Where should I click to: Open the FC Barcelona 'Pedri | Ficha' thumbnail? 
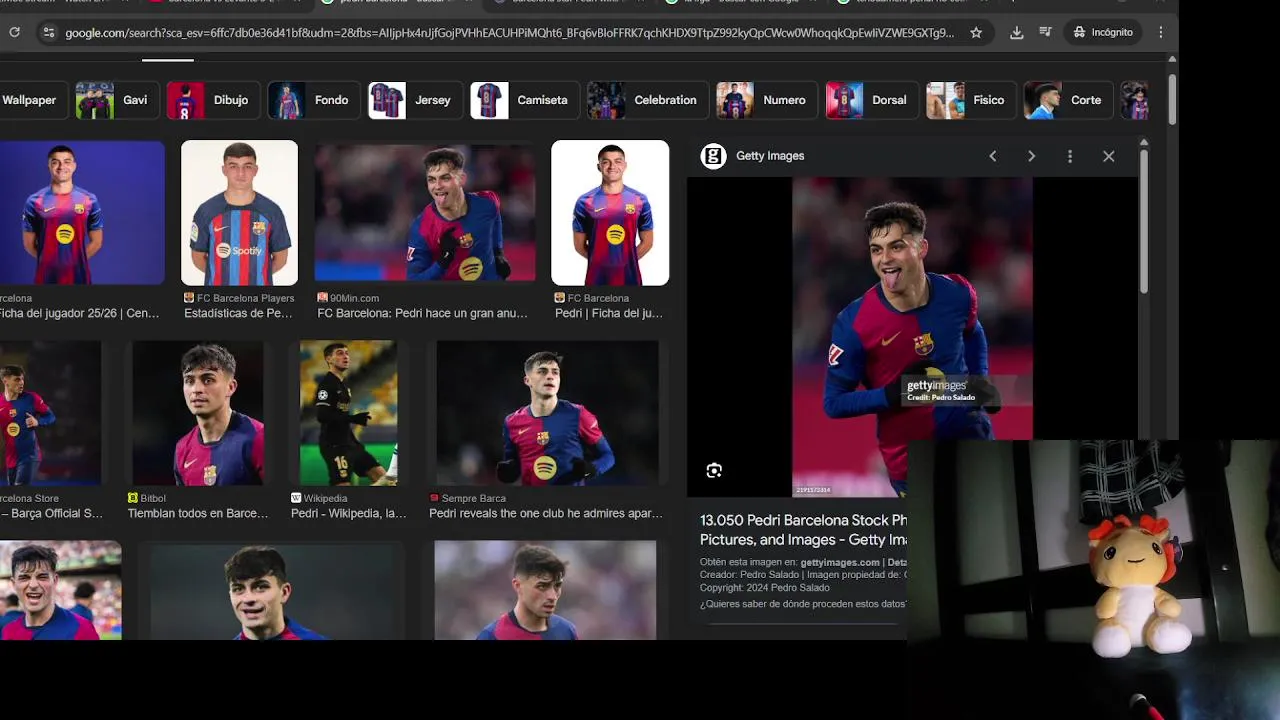pos(610,213)
